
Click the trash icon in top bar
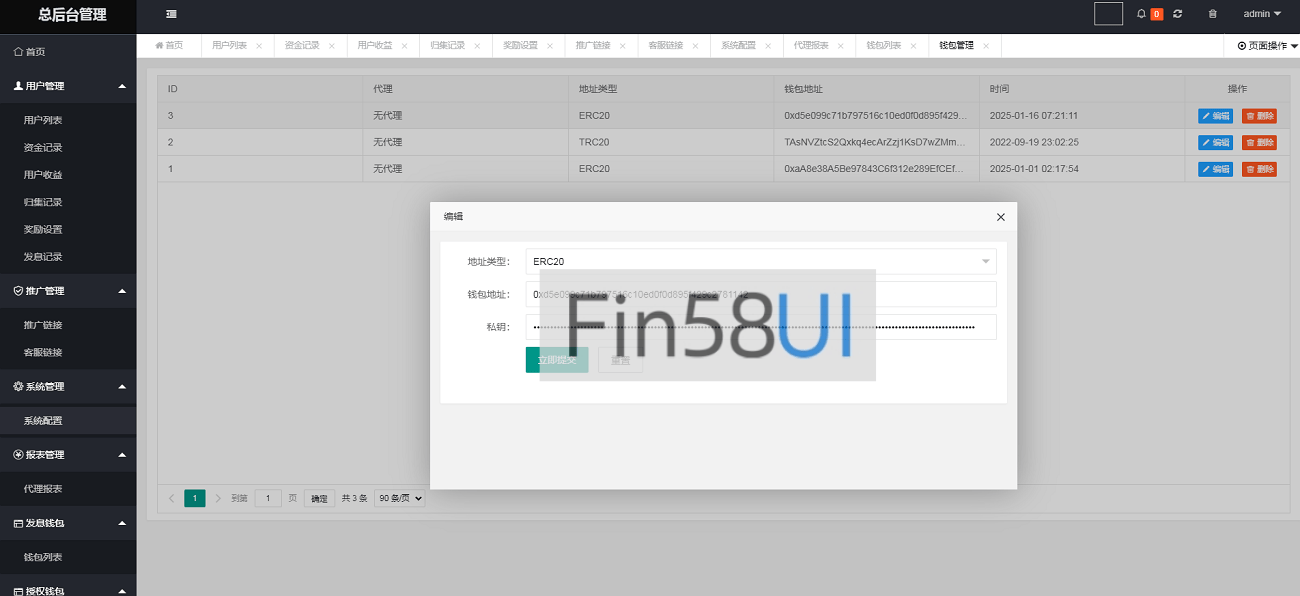click(1213, 14)
